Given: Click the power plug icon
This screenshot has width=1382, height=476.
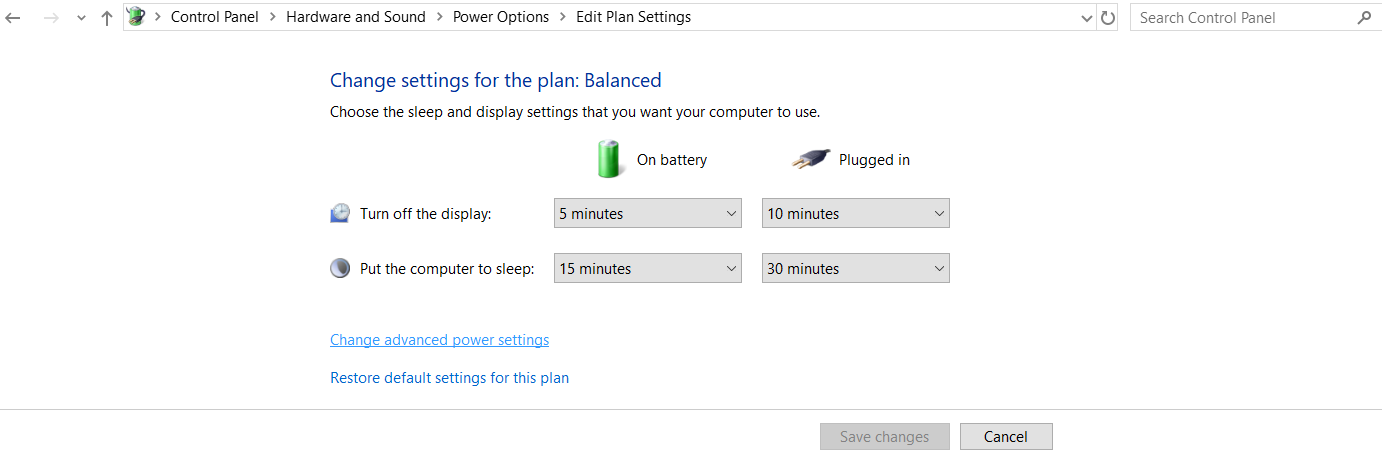Looking at the screenshot, I should click(811, 159).
